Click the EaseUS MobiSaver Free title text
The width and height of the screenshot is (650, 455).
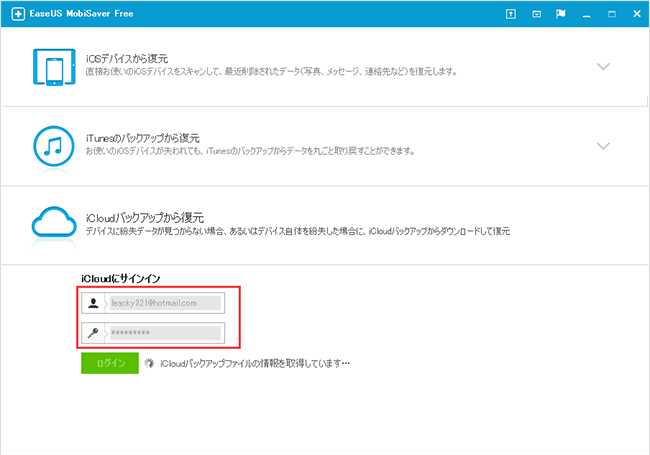[81, 14]
